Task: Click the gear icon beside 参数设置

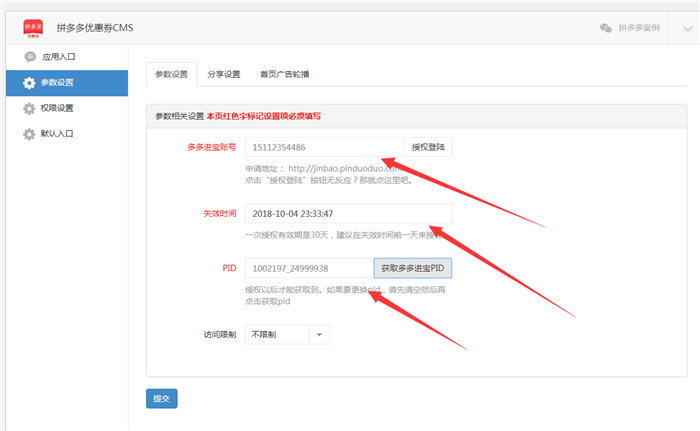Action: click(x=30, y=83)
